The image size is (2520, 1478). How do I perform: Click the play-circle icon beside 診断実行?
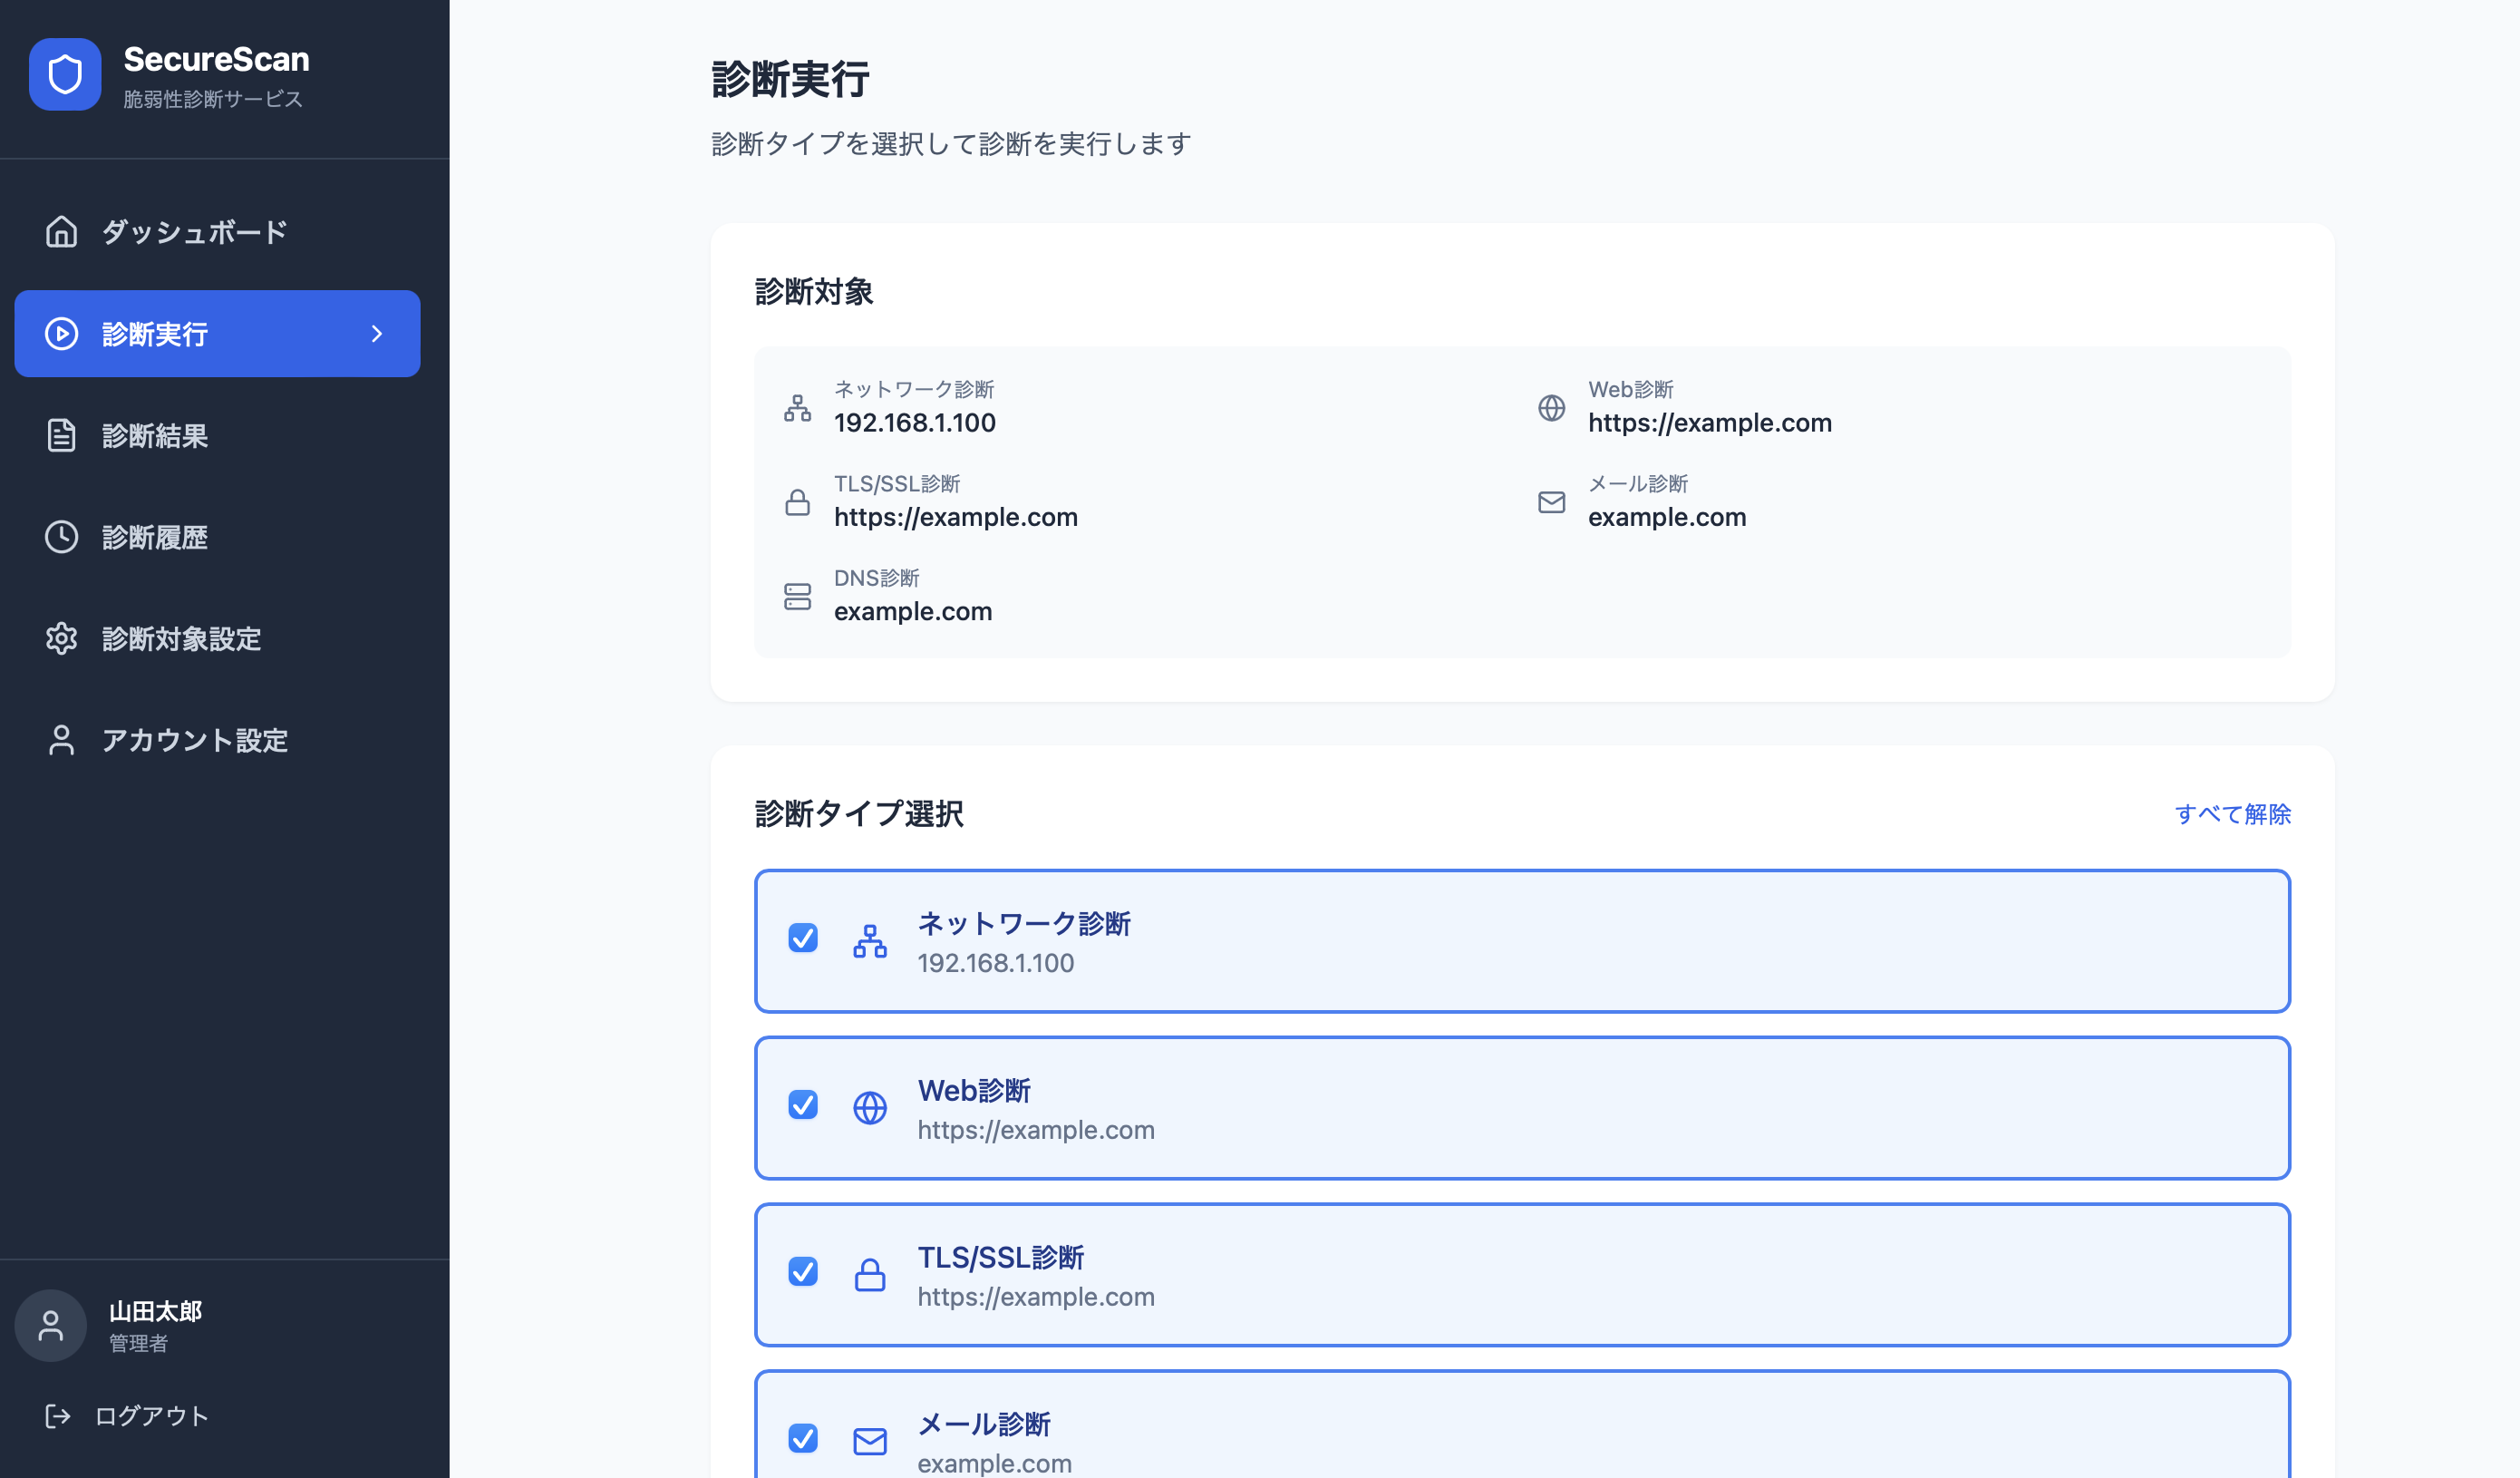(x=61, y=334)
